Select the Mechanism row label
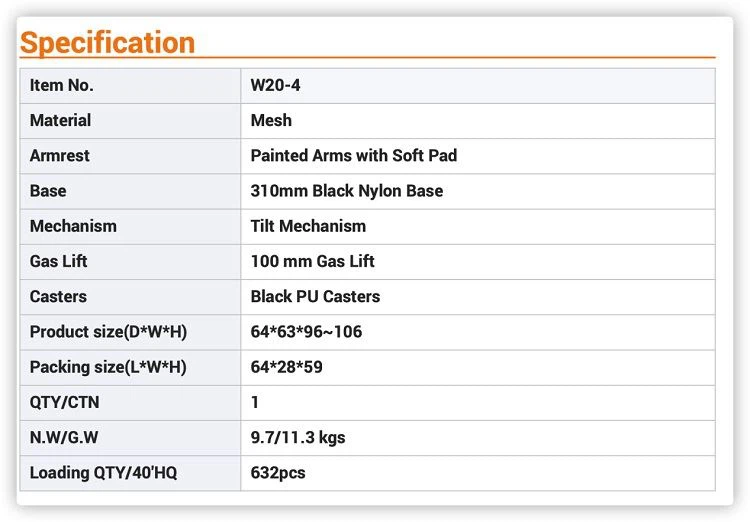The height and width of the screenshot is (522, 750). (x=73, y=226)
